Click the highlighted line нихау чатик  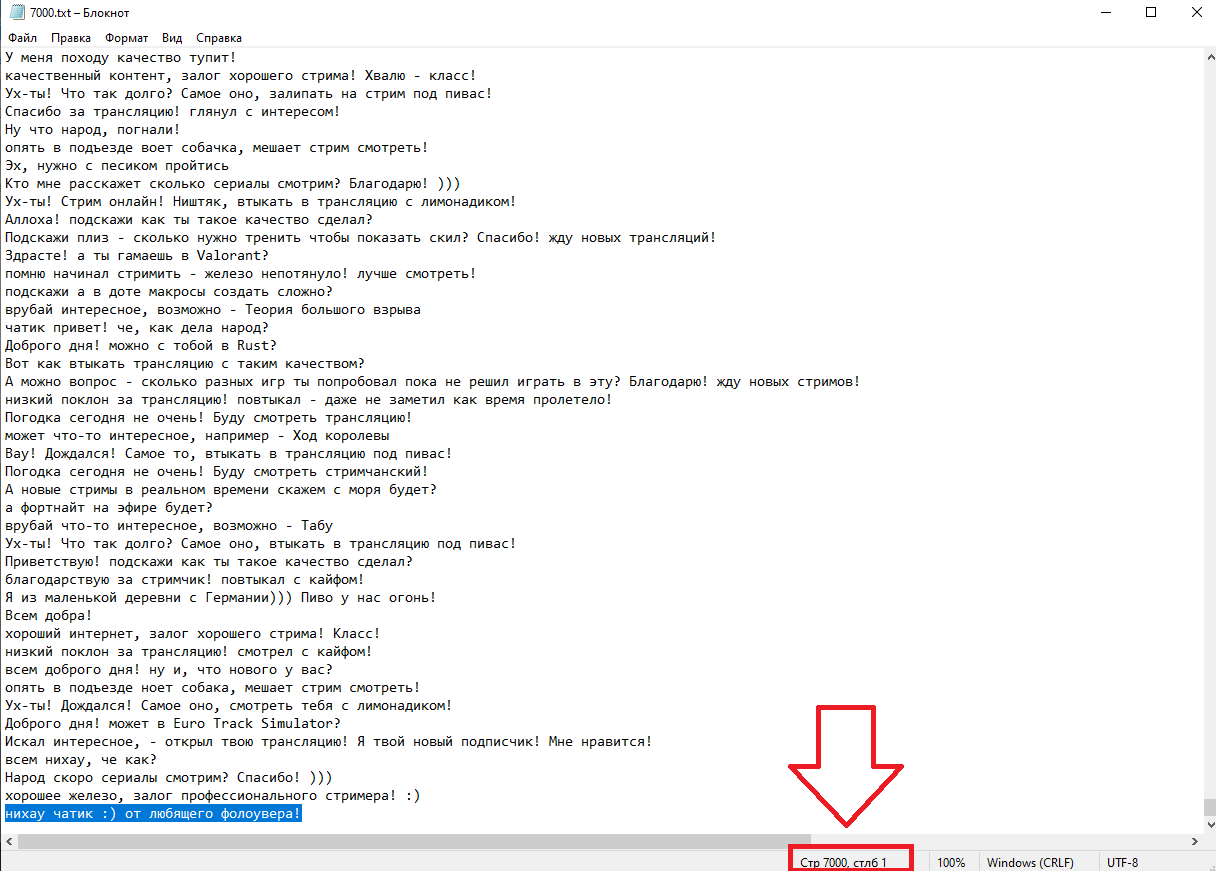(x=153, y=814)
